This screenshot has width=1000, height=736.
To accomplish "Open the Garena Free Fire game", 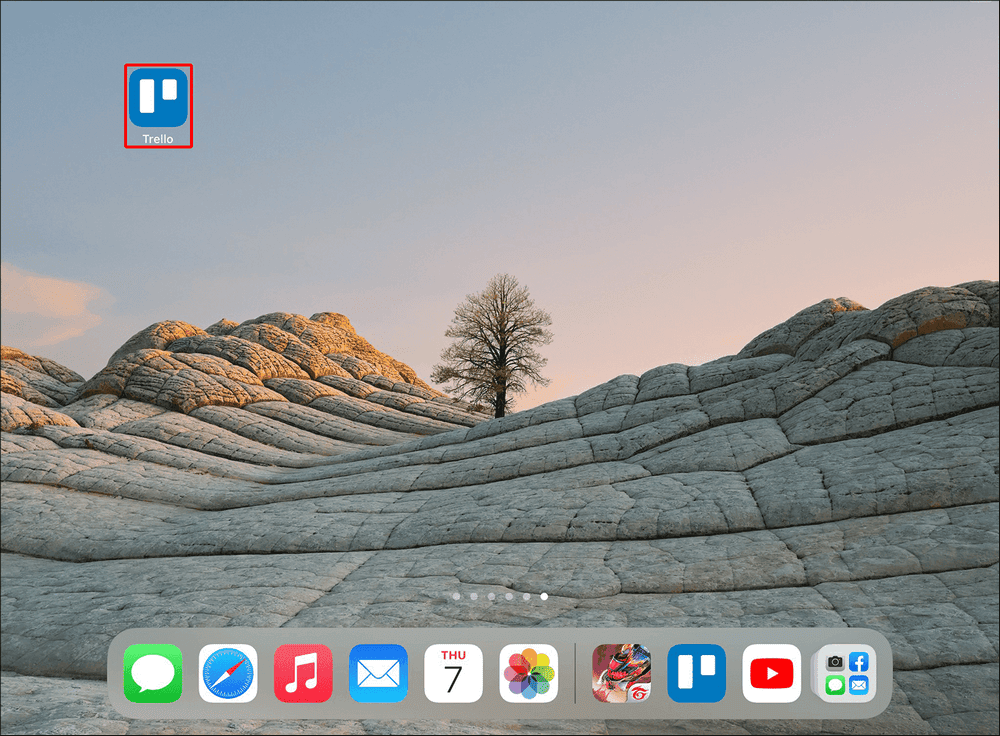I will [621, 672].
